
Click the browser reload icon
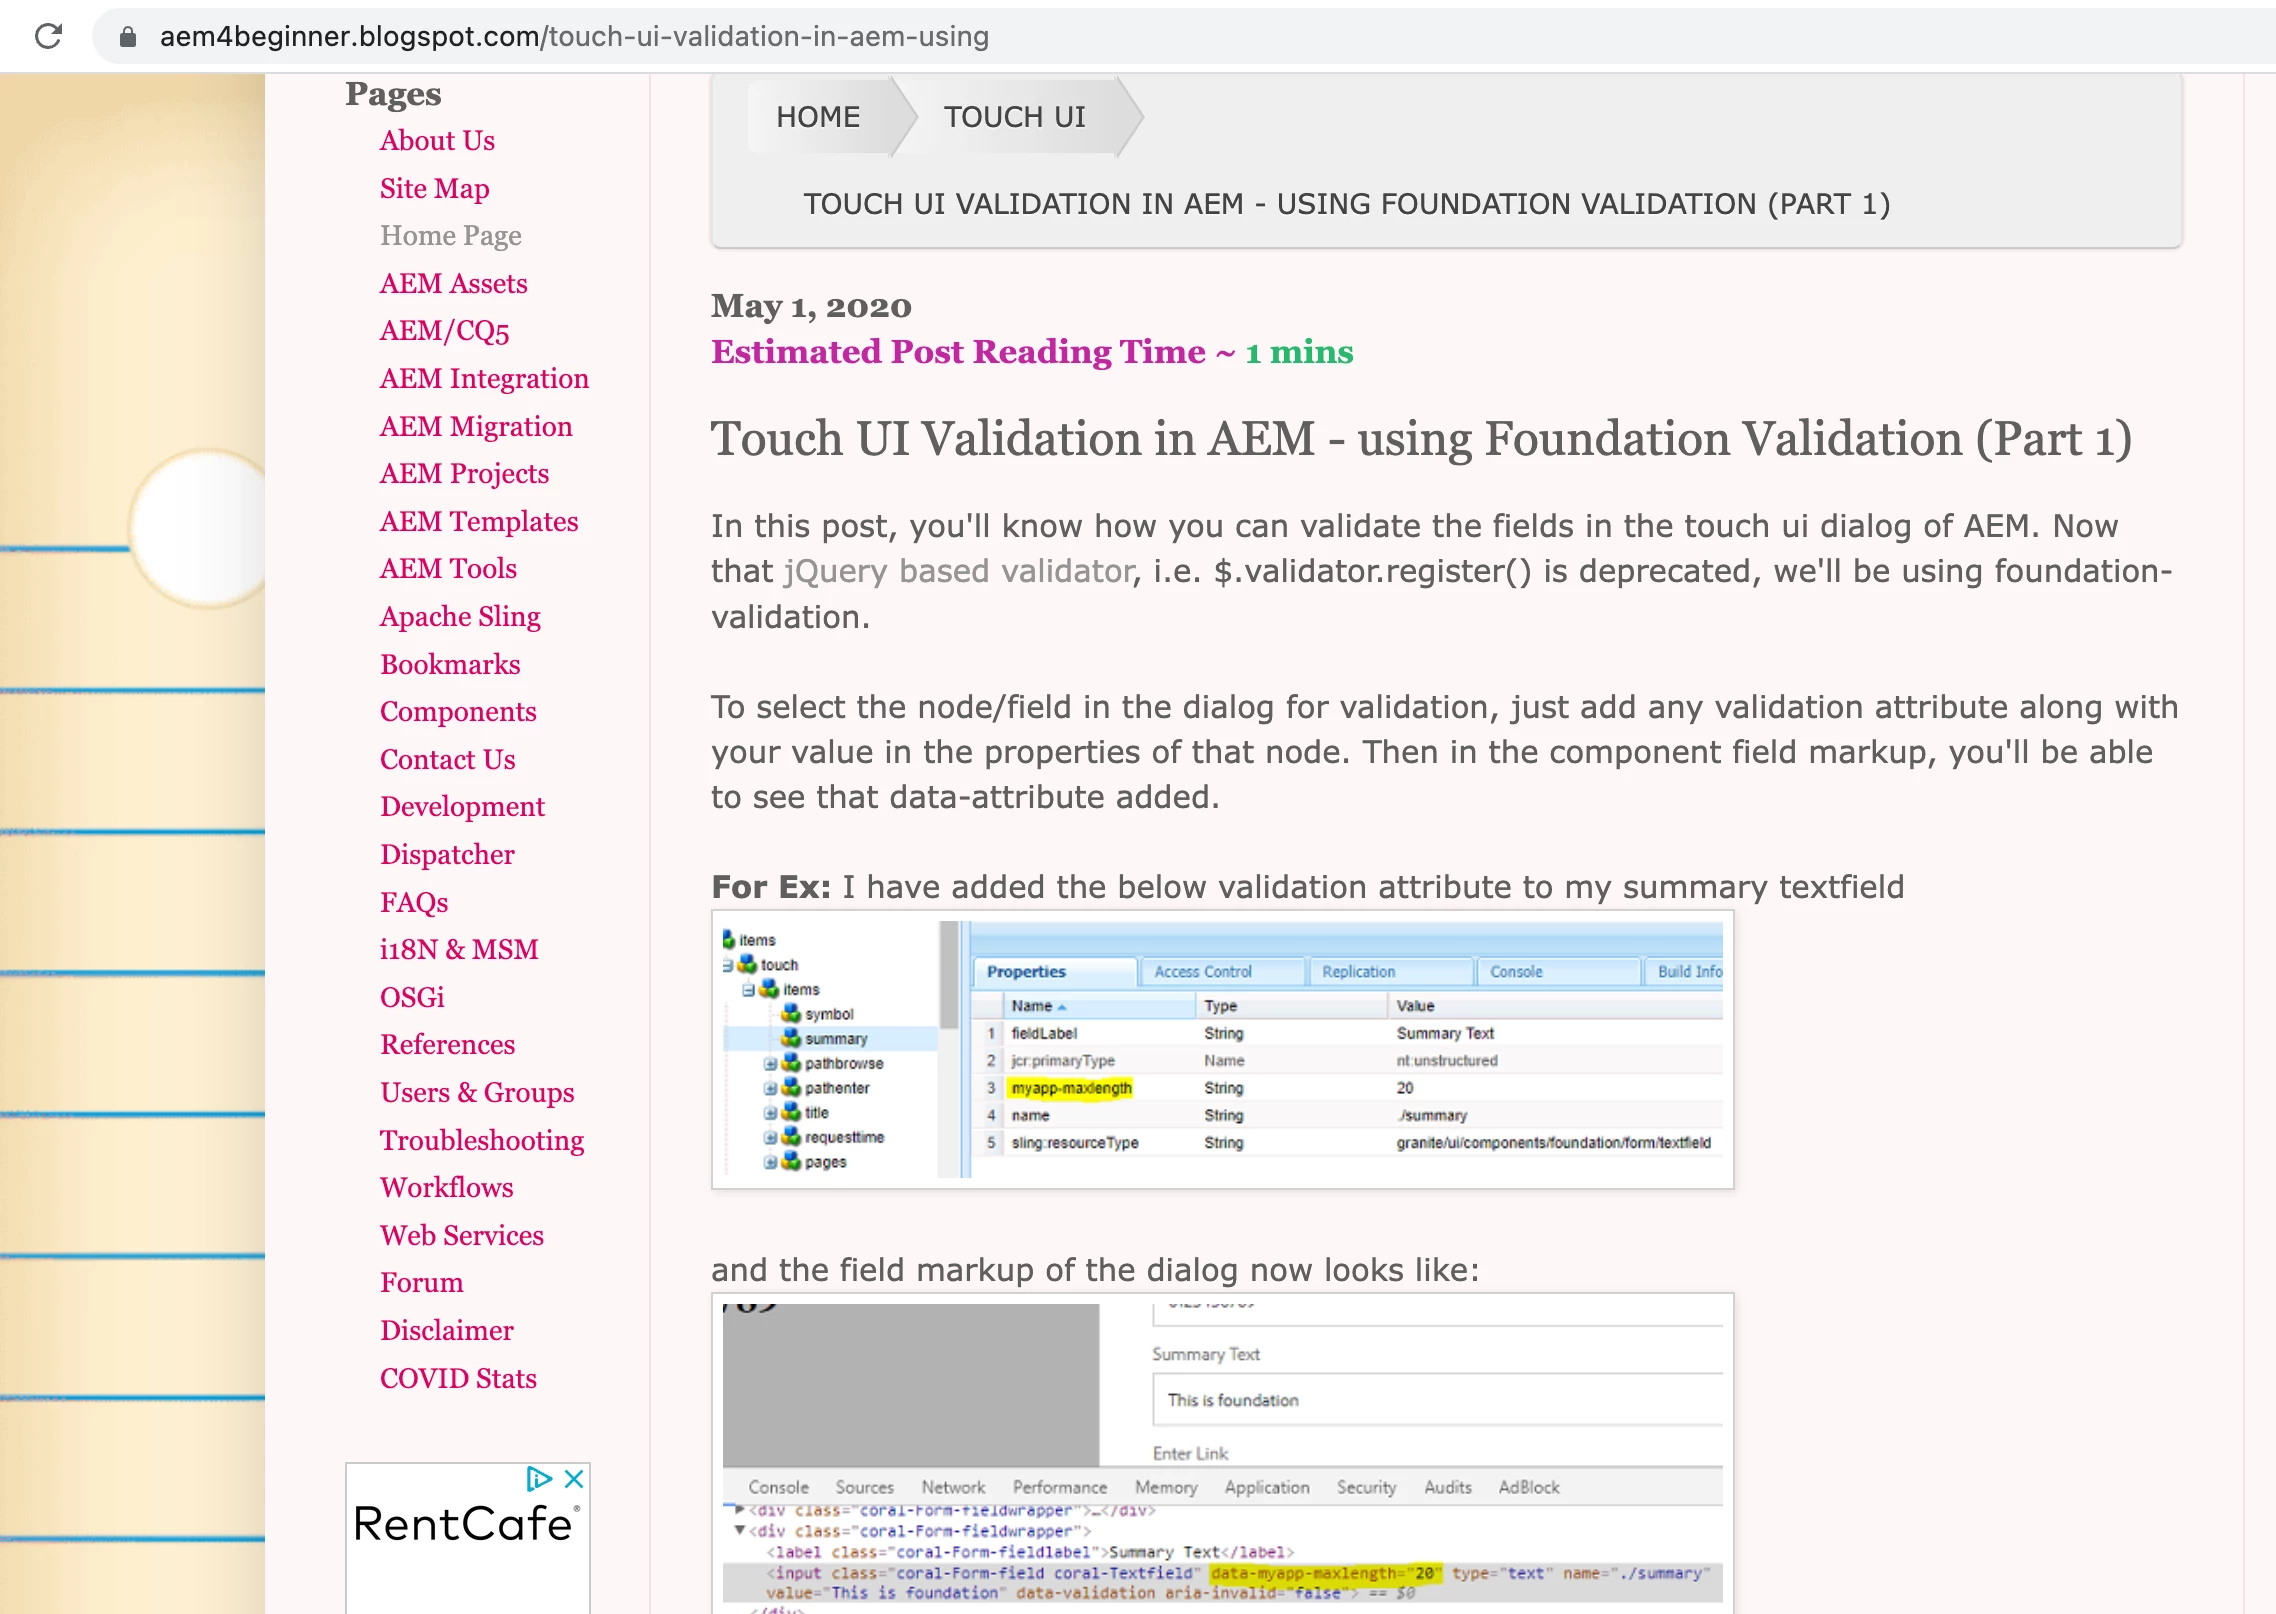click(x=48, y=37)
